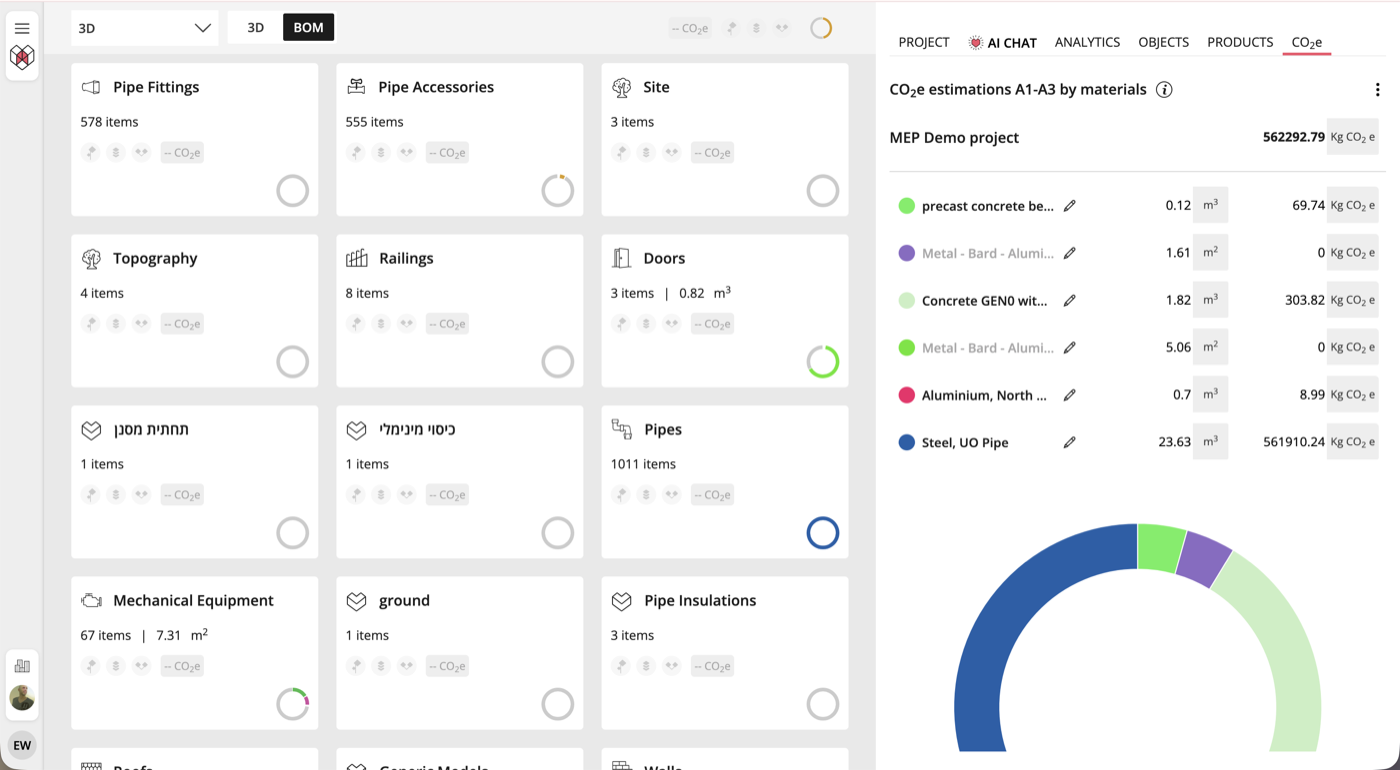This screenshot has width=1400, height=770.
Task: Click the "561910.24" value in the Steel row
Action: (x=1294, y=442)
